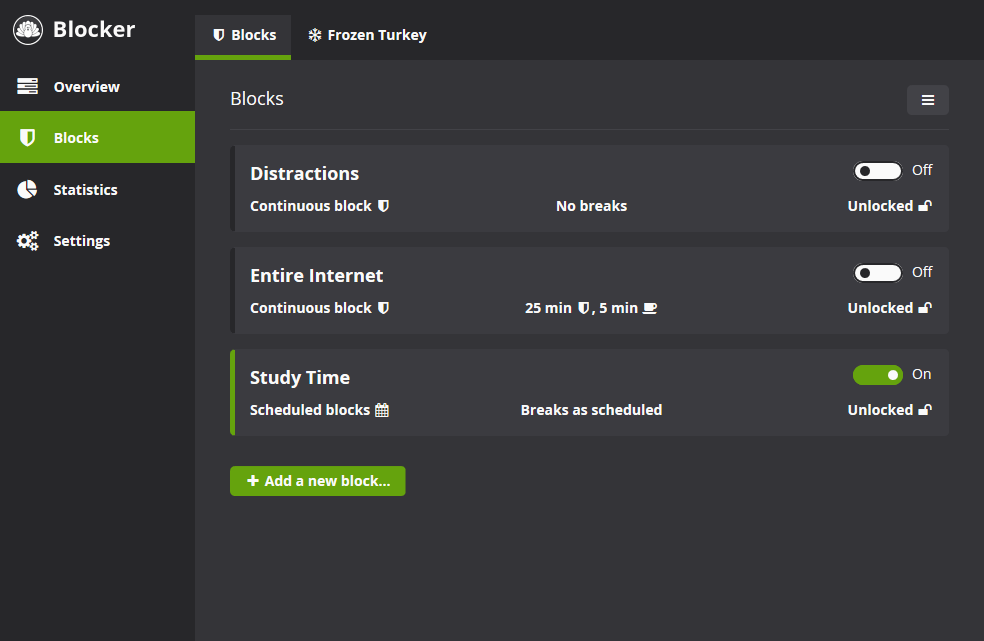This screenshot has height=641, width=984.
Task: Click the Settings gears icon
Action: click(28, 240)
